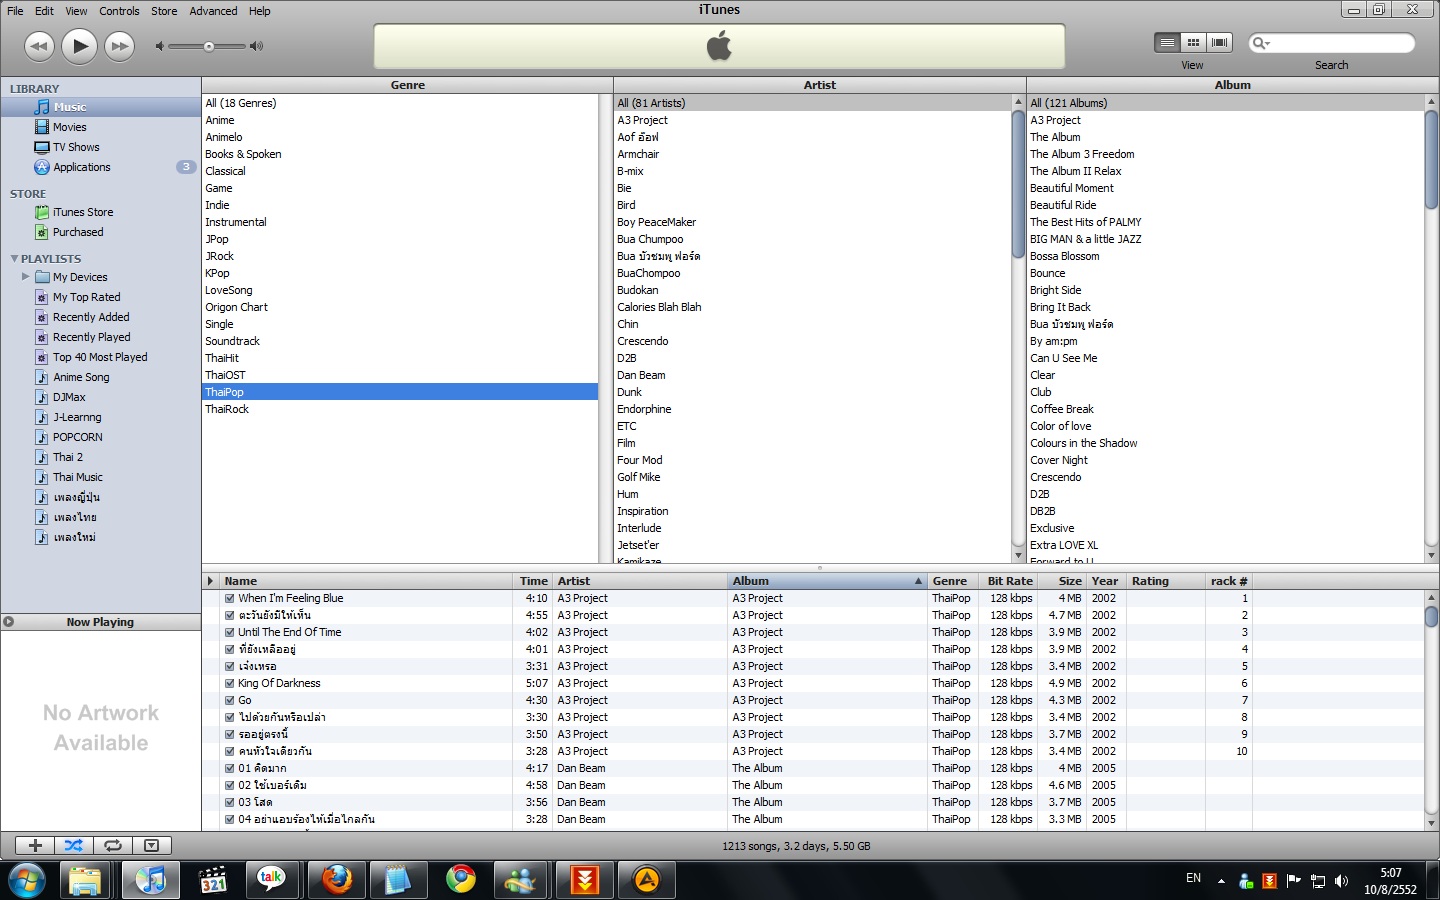The width and height of the screenshot is (1440, 900).
Task: Open the Advanced menu
Action: (x=213, y=11)
